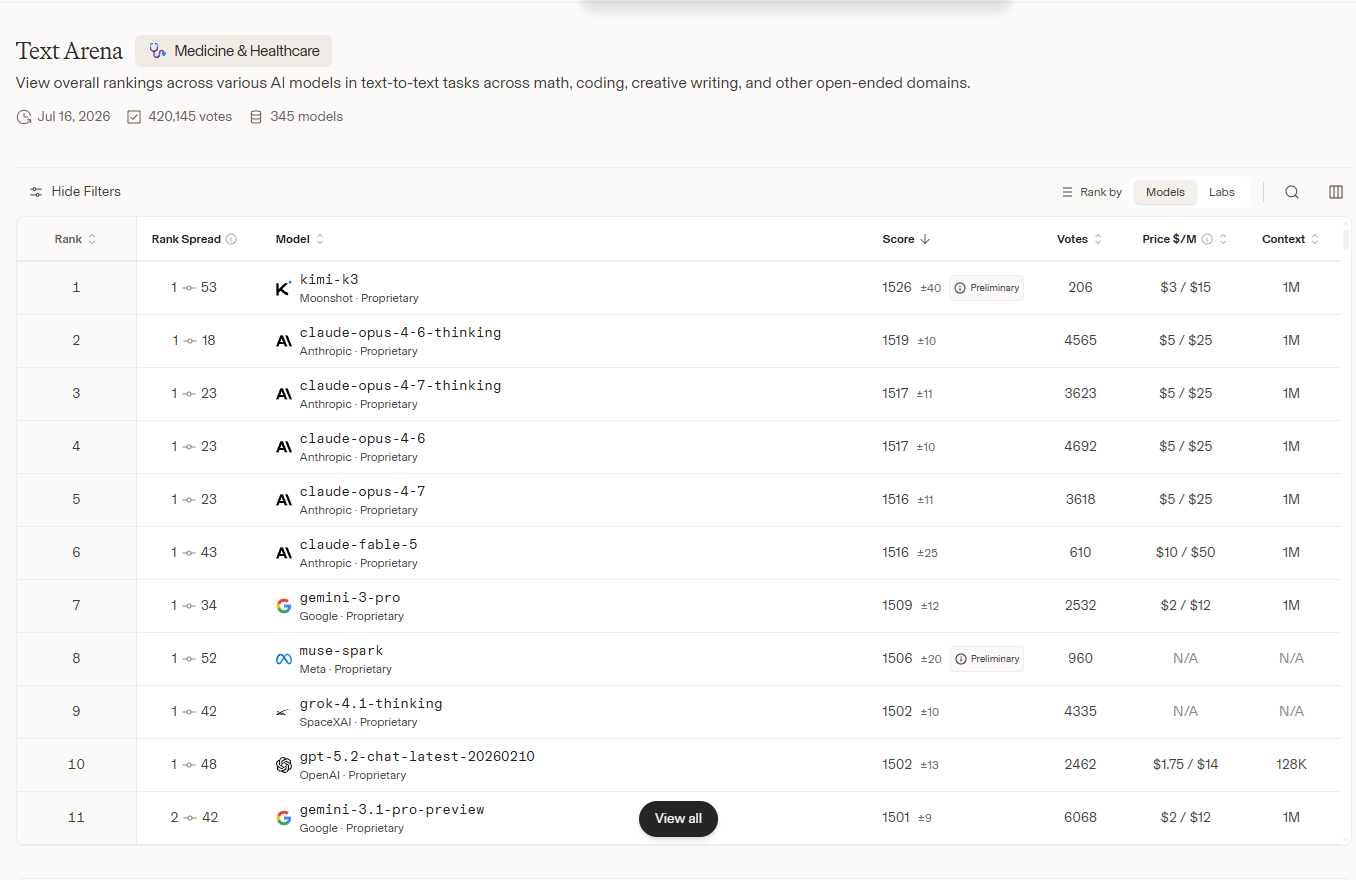Click the Rank Spread column header label
1356x880 pixels.
click(x=186, y=239)
